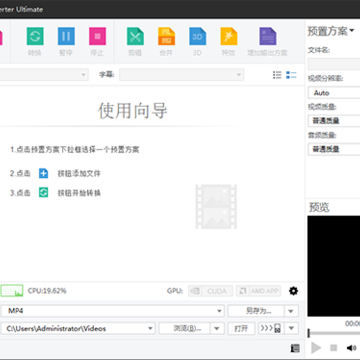Click the pink Stop toolbar icon

click(x=97, y=36)
